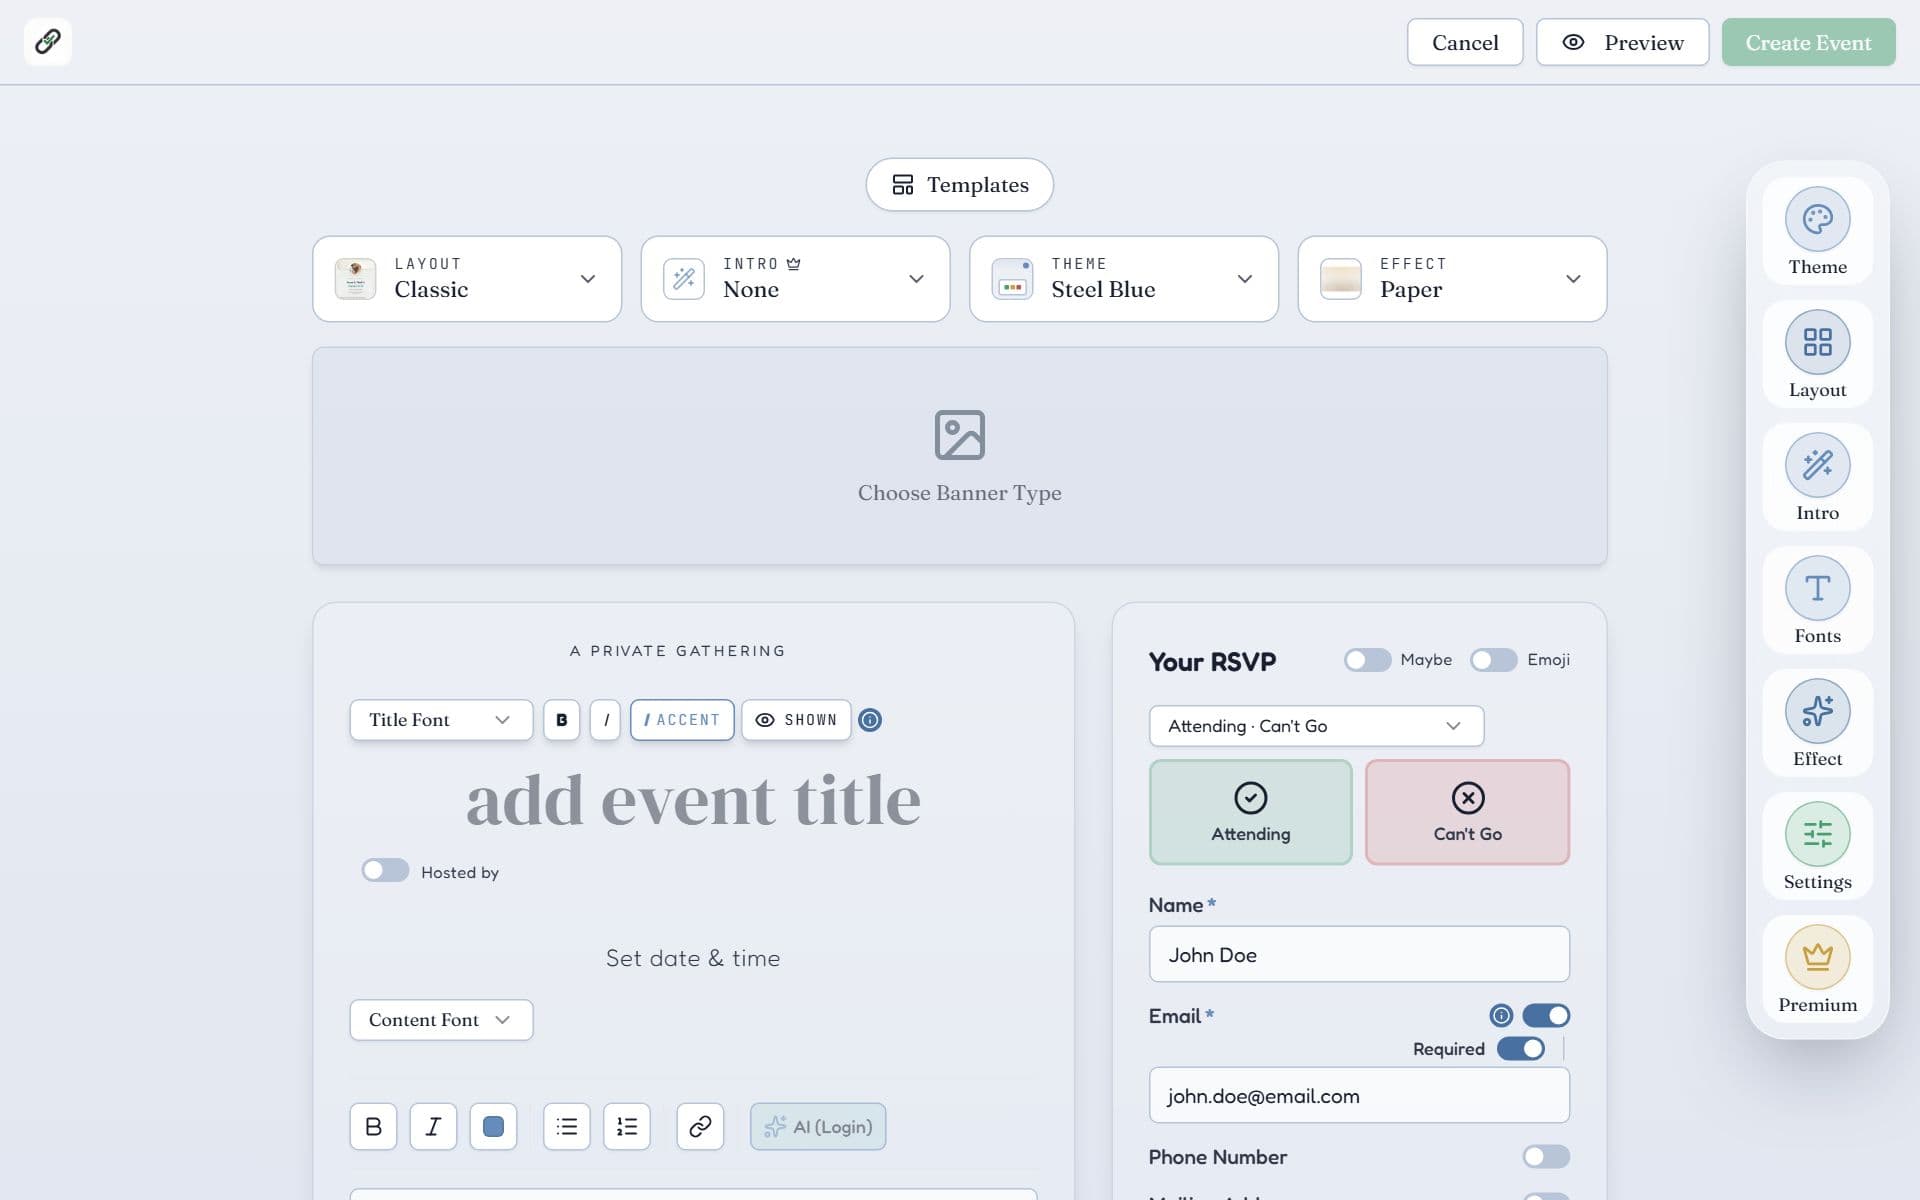Expand the Attending · Can't Go dropdown
This screenshot has height=1200, width=1920.
pyautogui.click(x=1316, y=726)
